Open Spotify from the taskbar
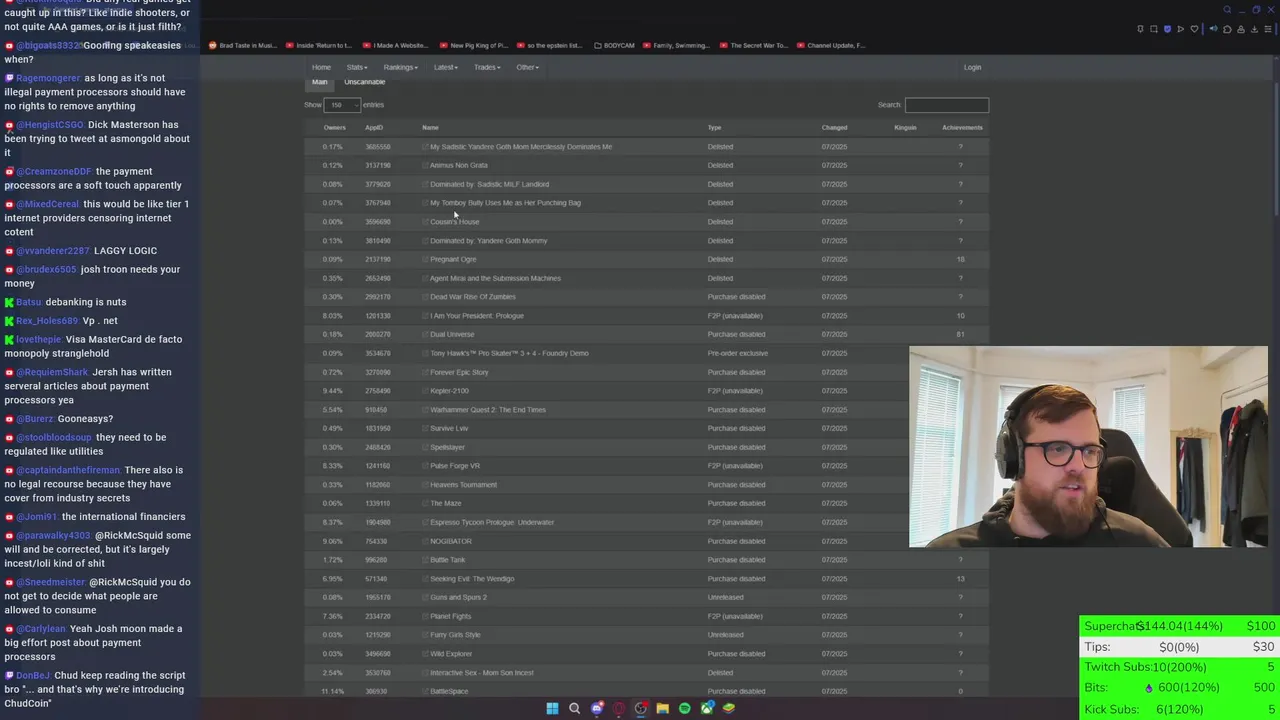 tap(685, 708)
